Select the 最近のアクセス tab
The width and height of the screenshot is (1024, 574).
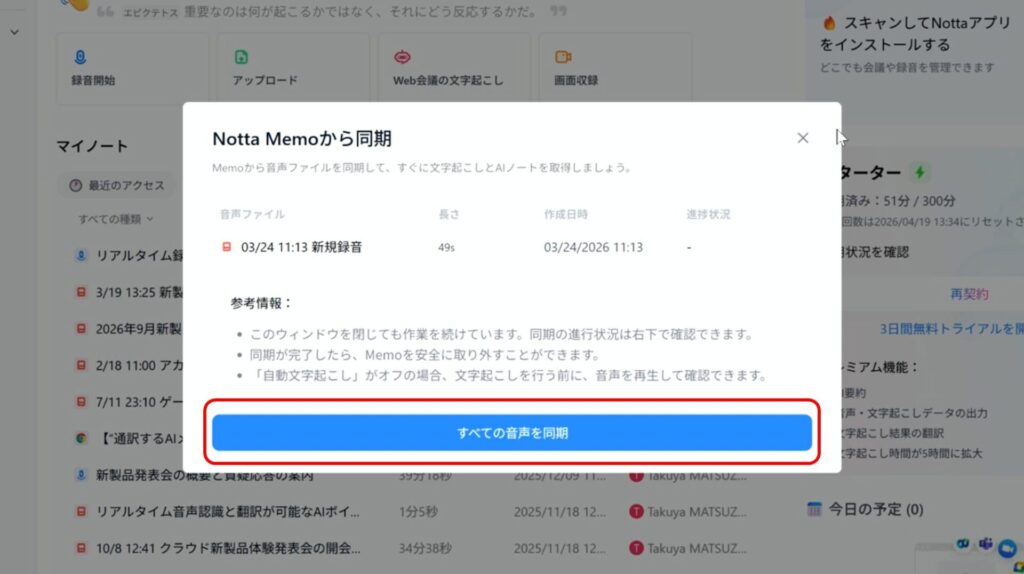click(x=115, y=185)
